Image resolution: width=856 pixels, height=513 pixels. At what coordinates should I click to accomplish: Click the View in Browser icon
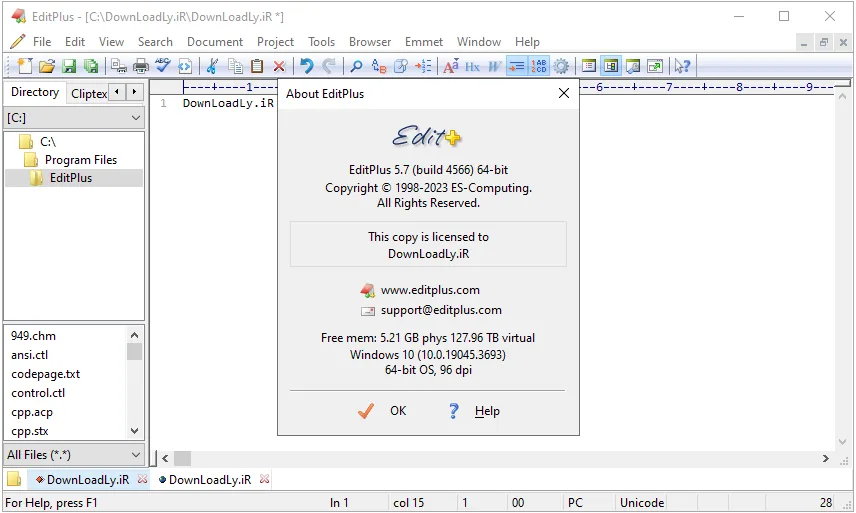(185, 66)
